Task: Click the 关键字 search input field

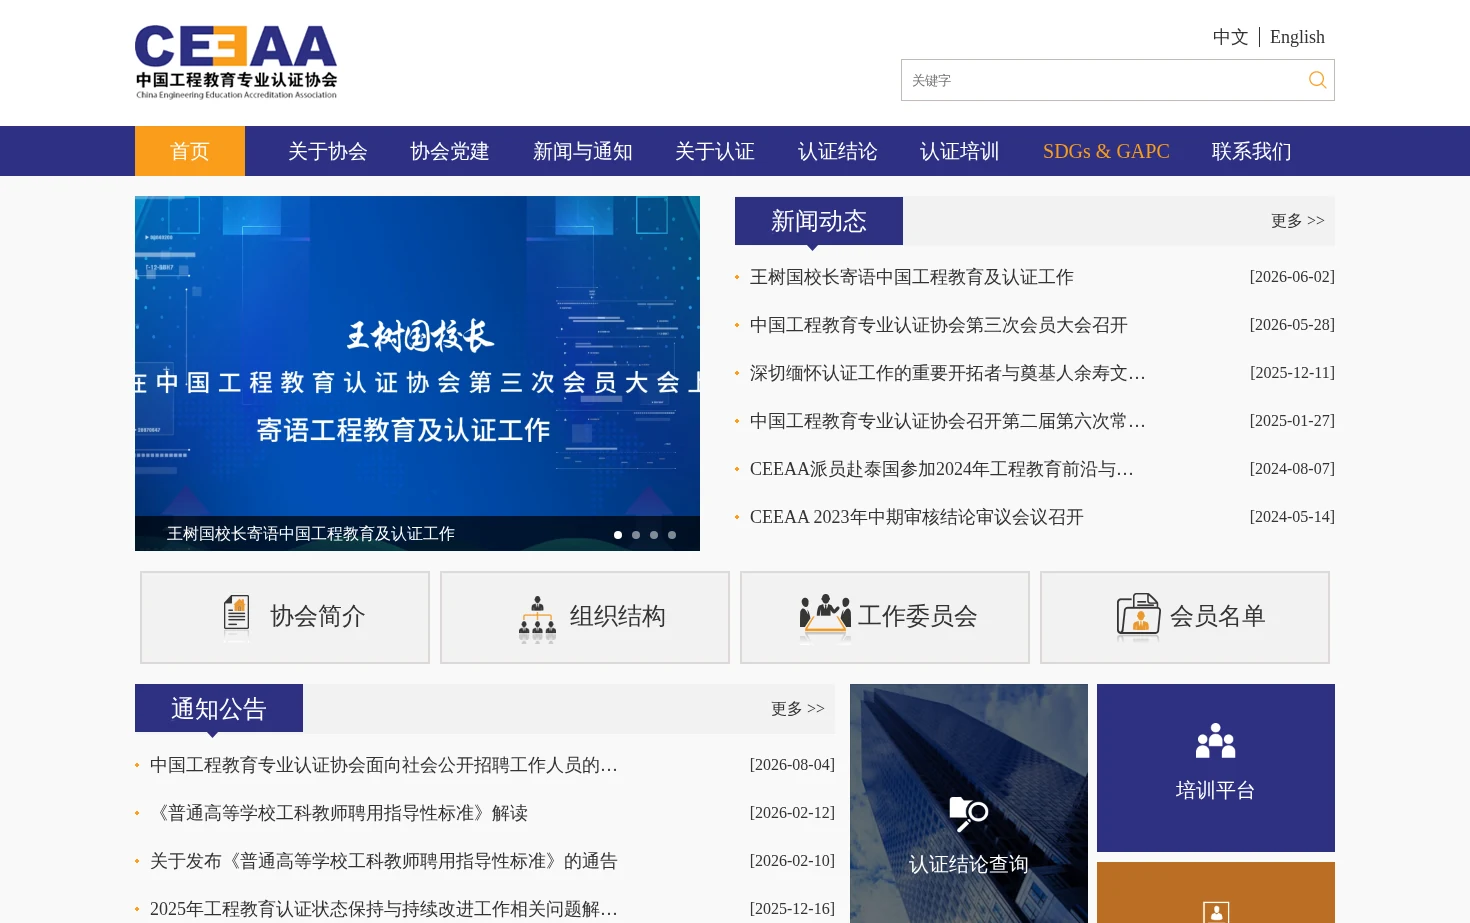Action: click(1100, 80)
